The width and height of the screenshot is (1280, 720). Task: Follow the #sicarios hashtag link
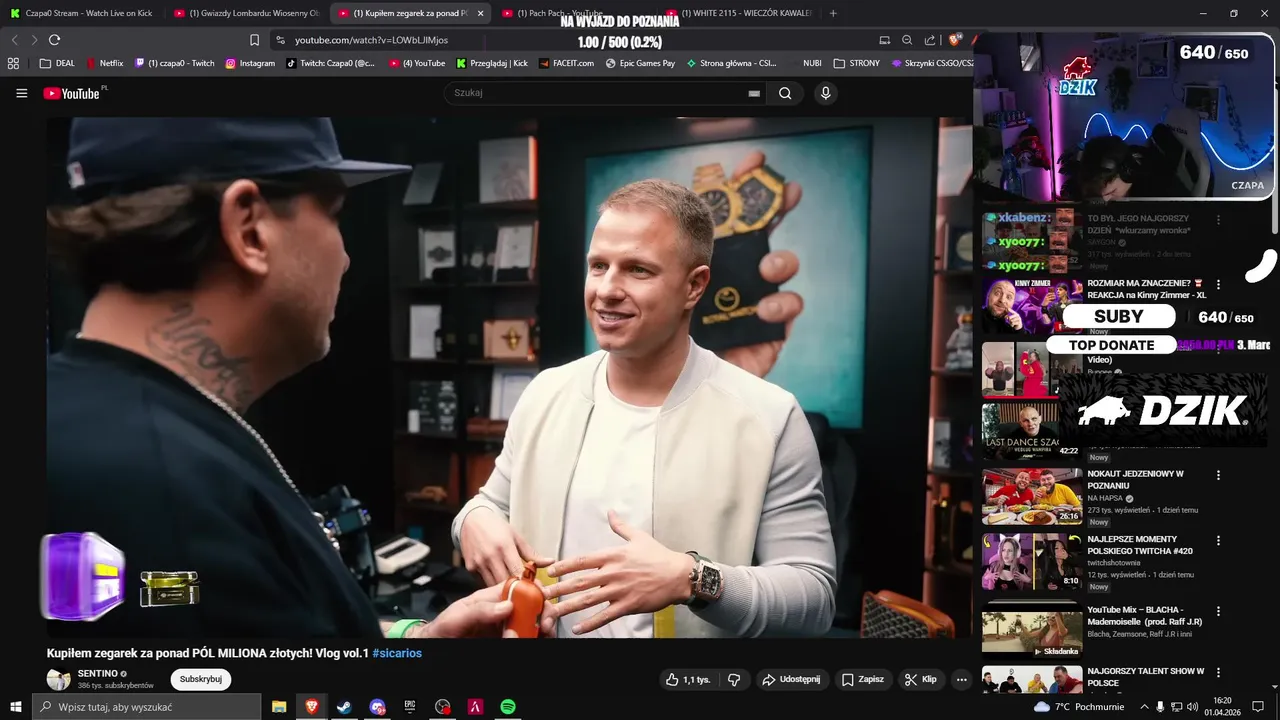tap(397, 653)
